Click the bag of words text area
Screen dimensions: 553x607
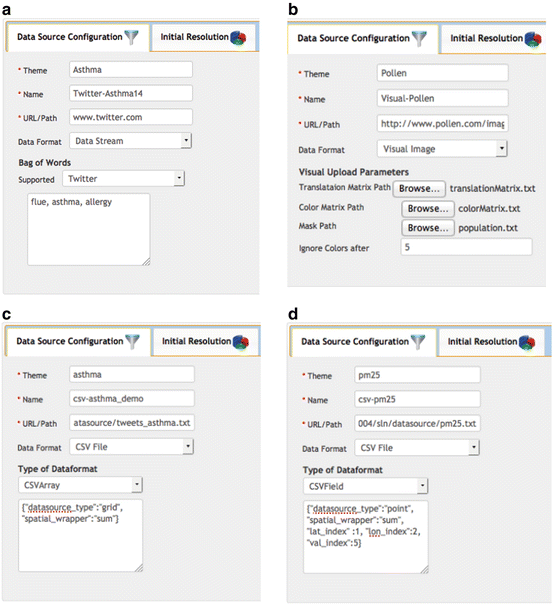(89, 230)
